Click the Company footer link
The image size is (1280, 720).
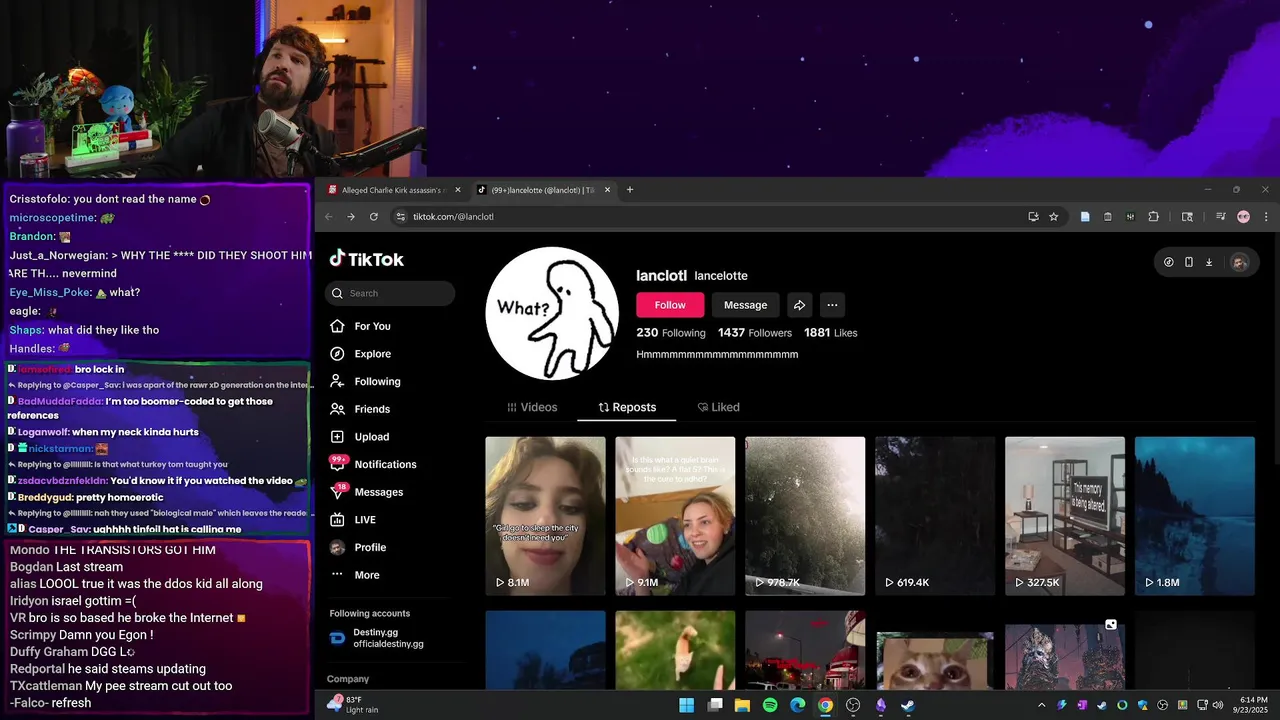point(348,679)
